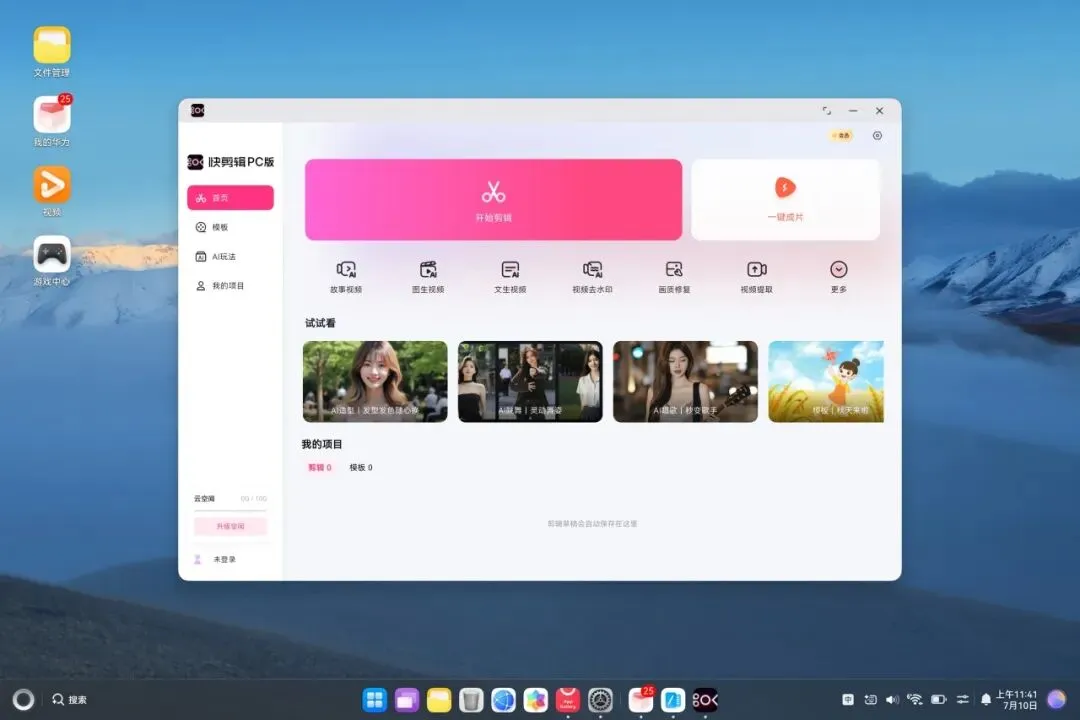This screenshot has width=1080, height=720.
Task: Click the battery tray icon
Action: [x=939, y=699]
